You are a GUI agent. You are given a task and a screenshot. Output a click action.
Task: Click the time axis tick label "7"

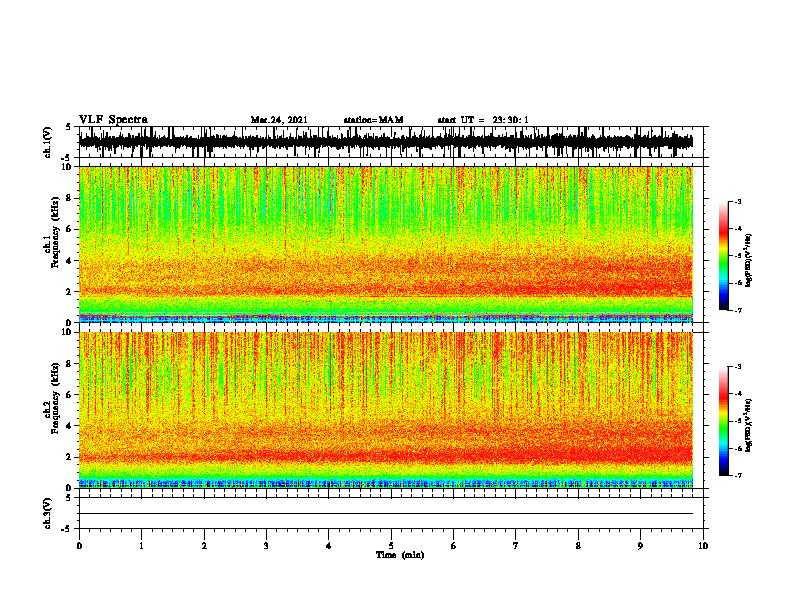516,546
